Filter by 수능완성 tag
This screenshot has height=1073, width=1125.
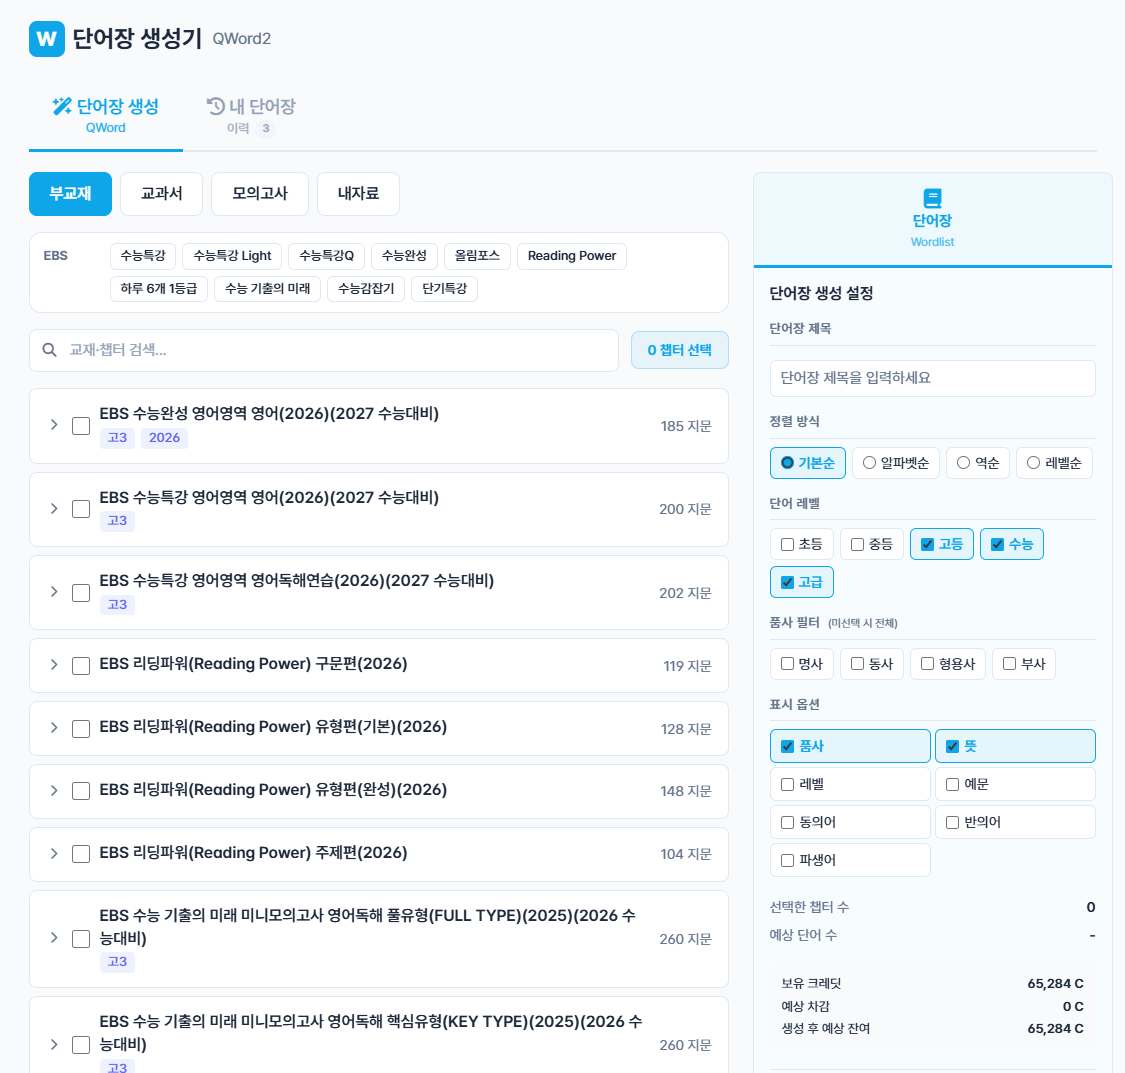click(404, 256)
